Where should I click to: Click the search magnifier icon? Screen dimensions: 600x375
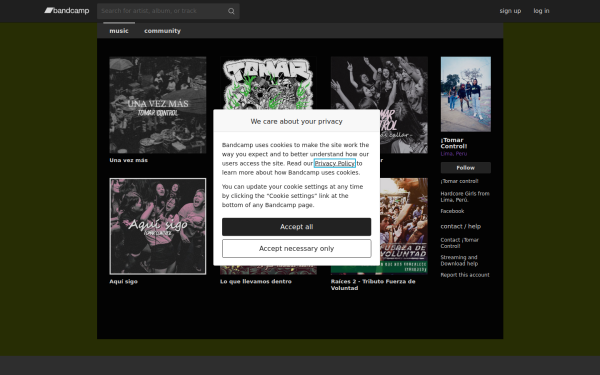click(x=231, y=11)
